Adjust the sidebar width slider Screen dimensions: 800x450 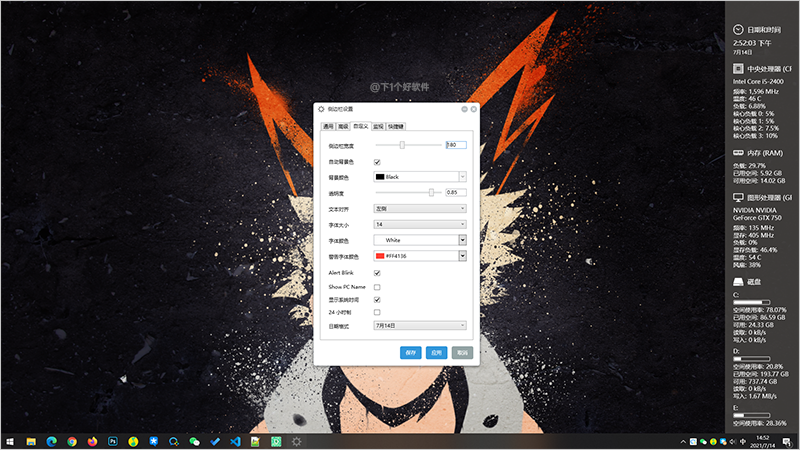[x=402, y=145]
